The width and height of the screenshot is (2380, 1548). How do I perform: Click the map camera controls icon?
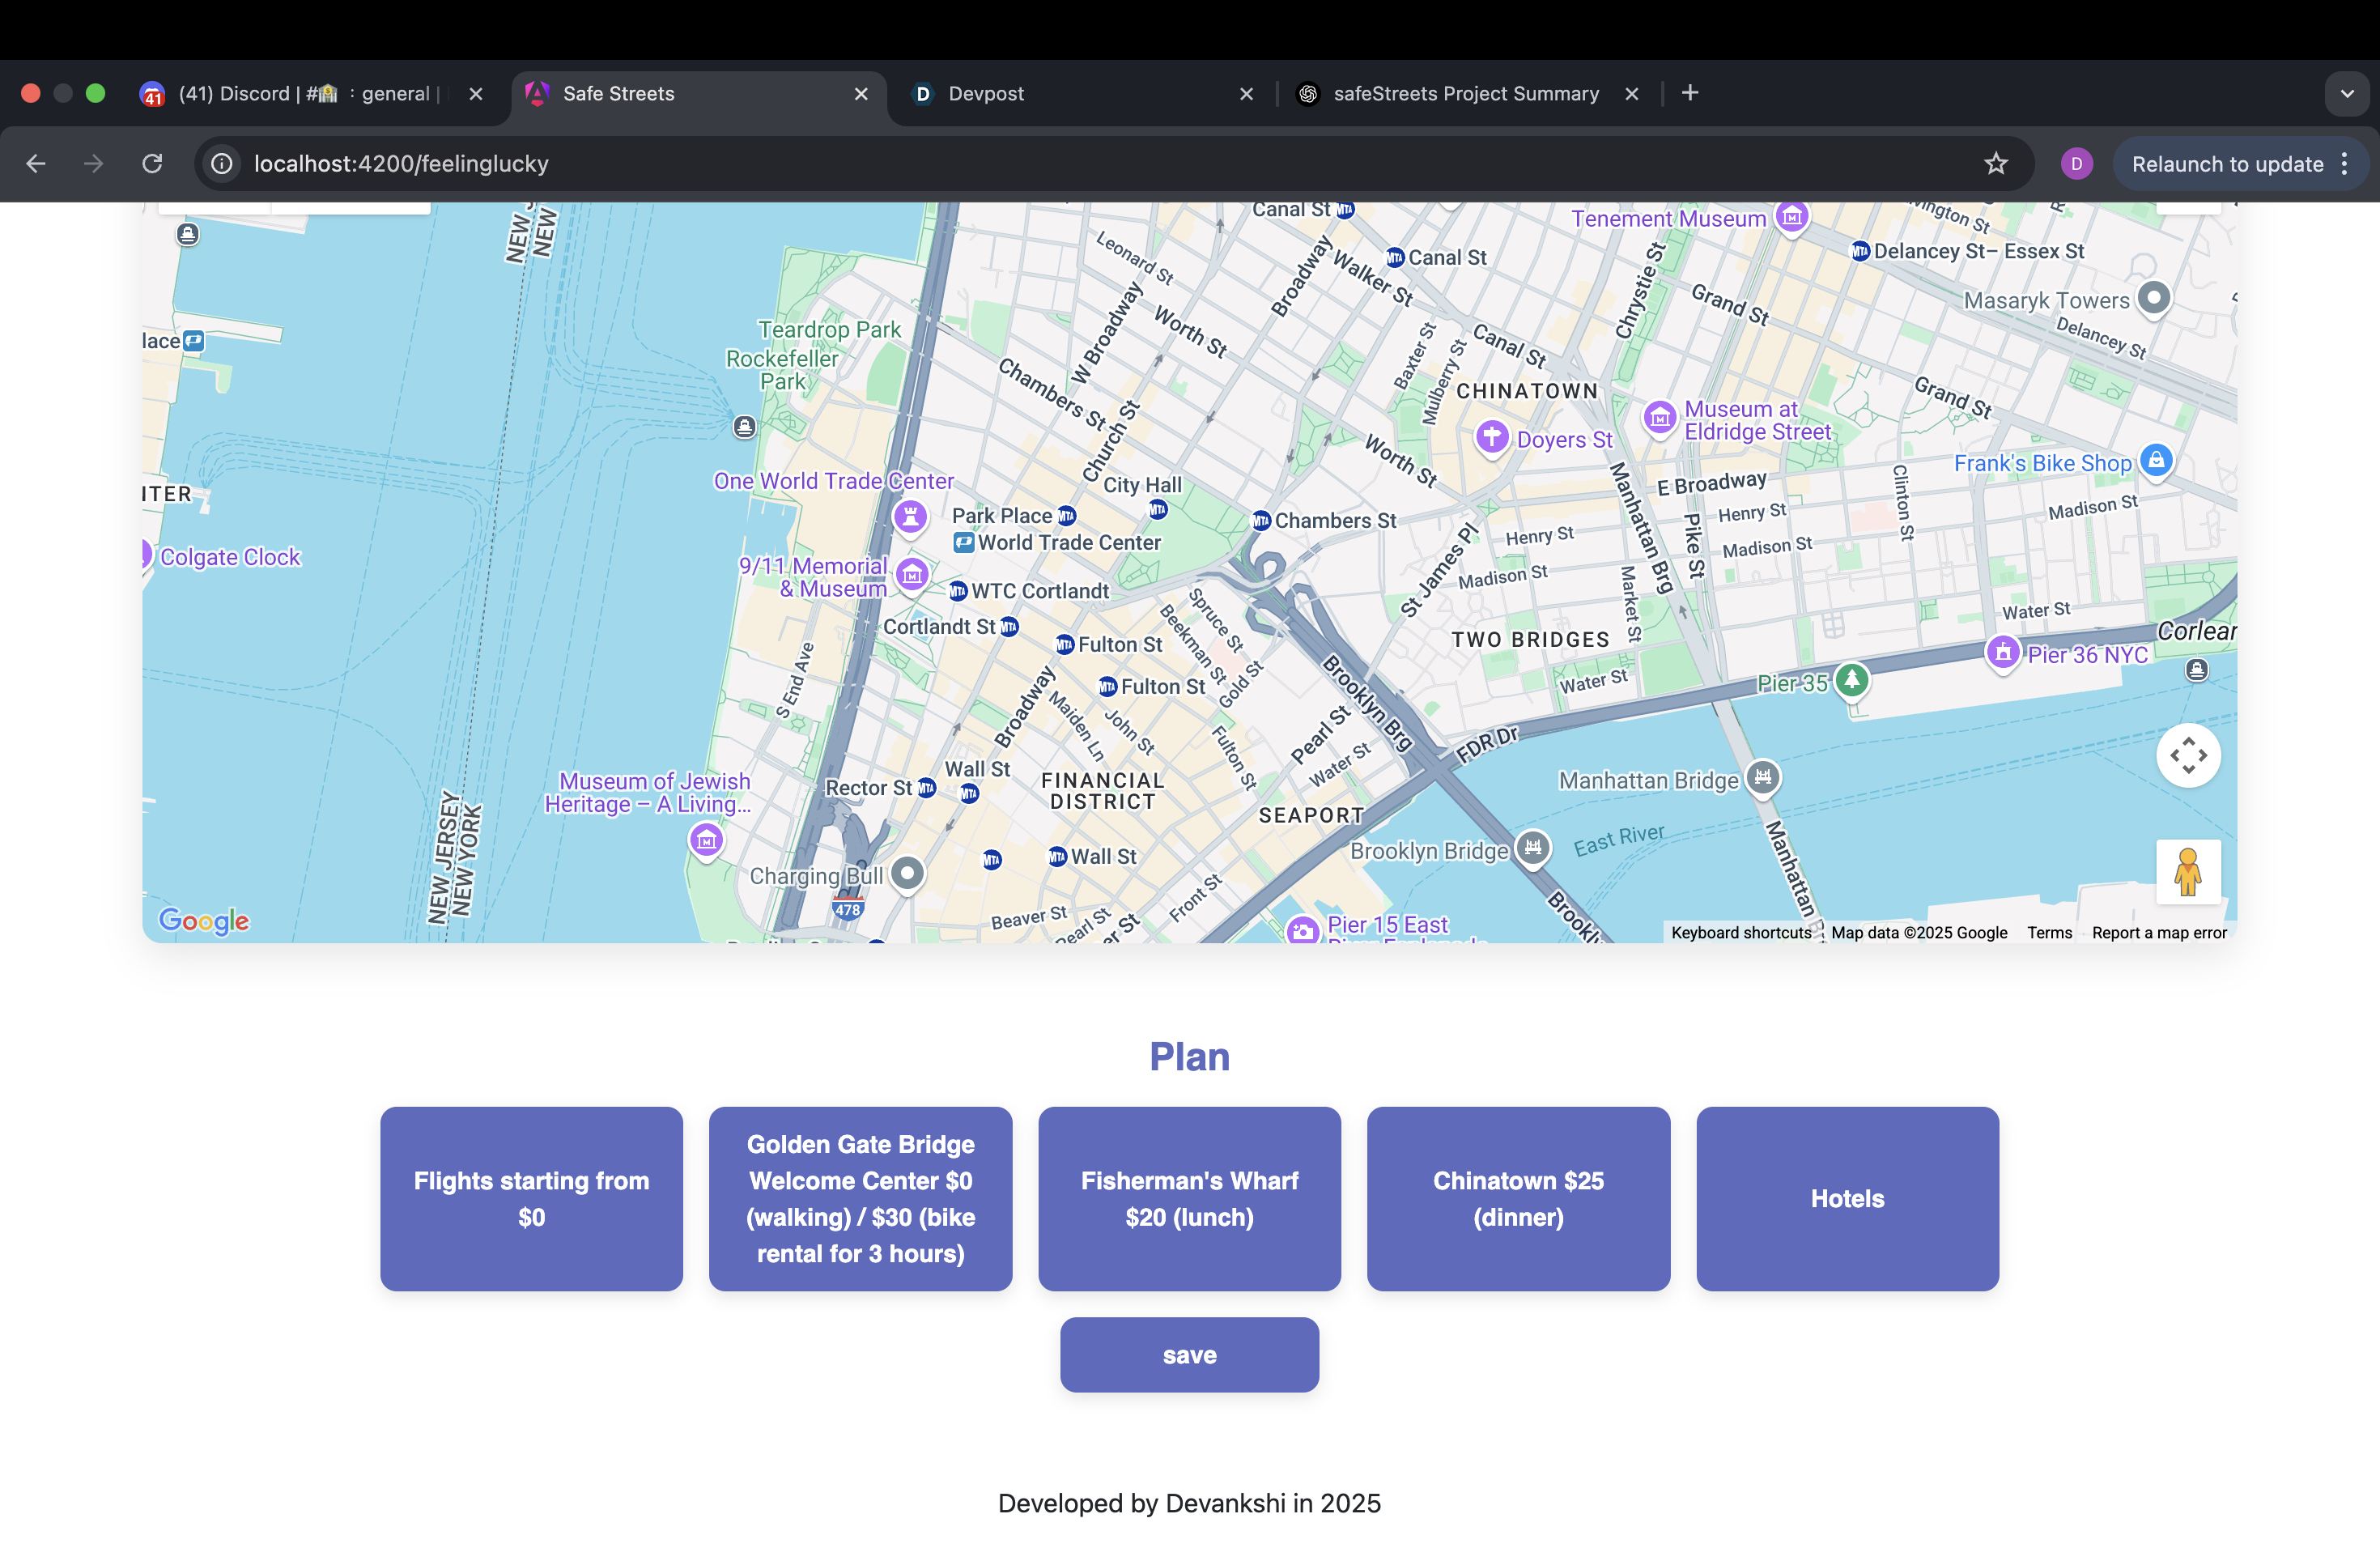[2187, 755]
